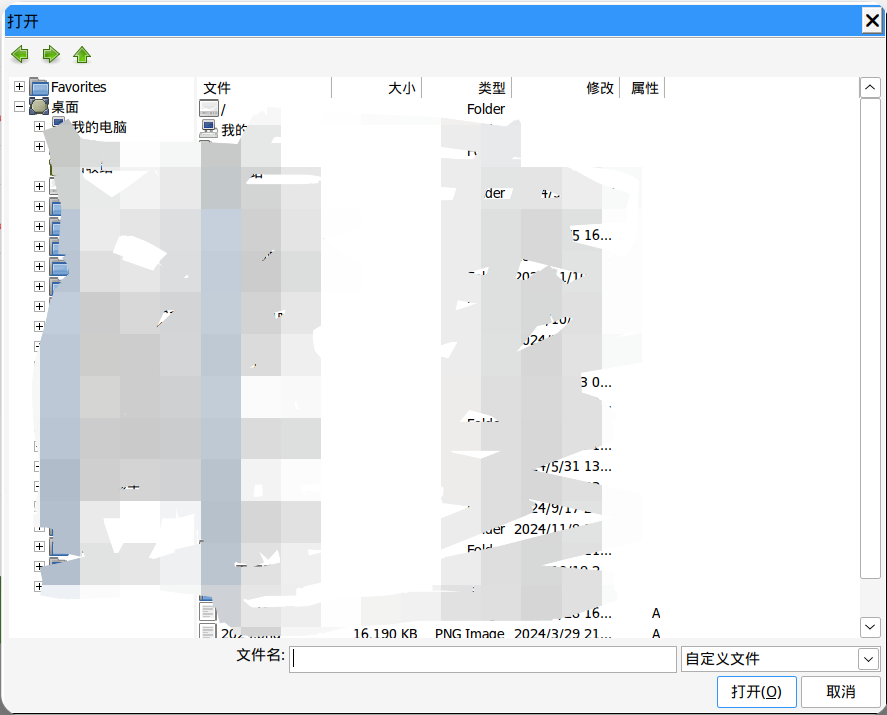Sort by the 类型 column header
Screen dimensions: 887x715
pyautogui.click(x=467, y=88)
